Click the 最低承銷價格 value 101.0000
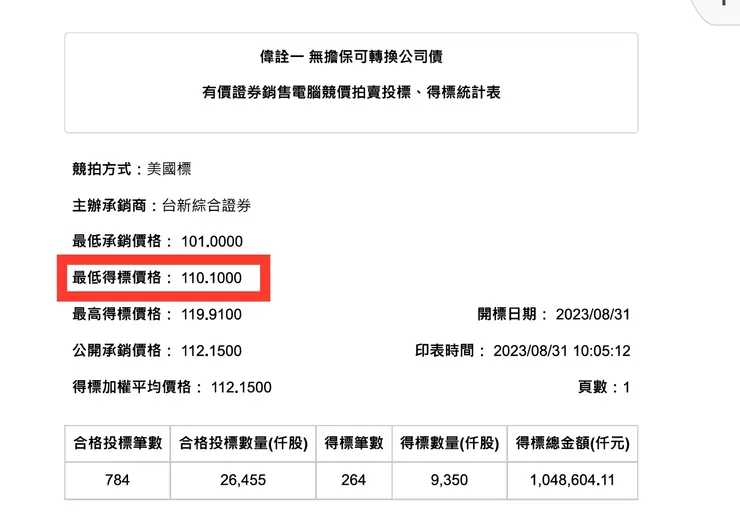Viewport: 740px width, 528px height. pyautogui.click(x=212, y=242)
